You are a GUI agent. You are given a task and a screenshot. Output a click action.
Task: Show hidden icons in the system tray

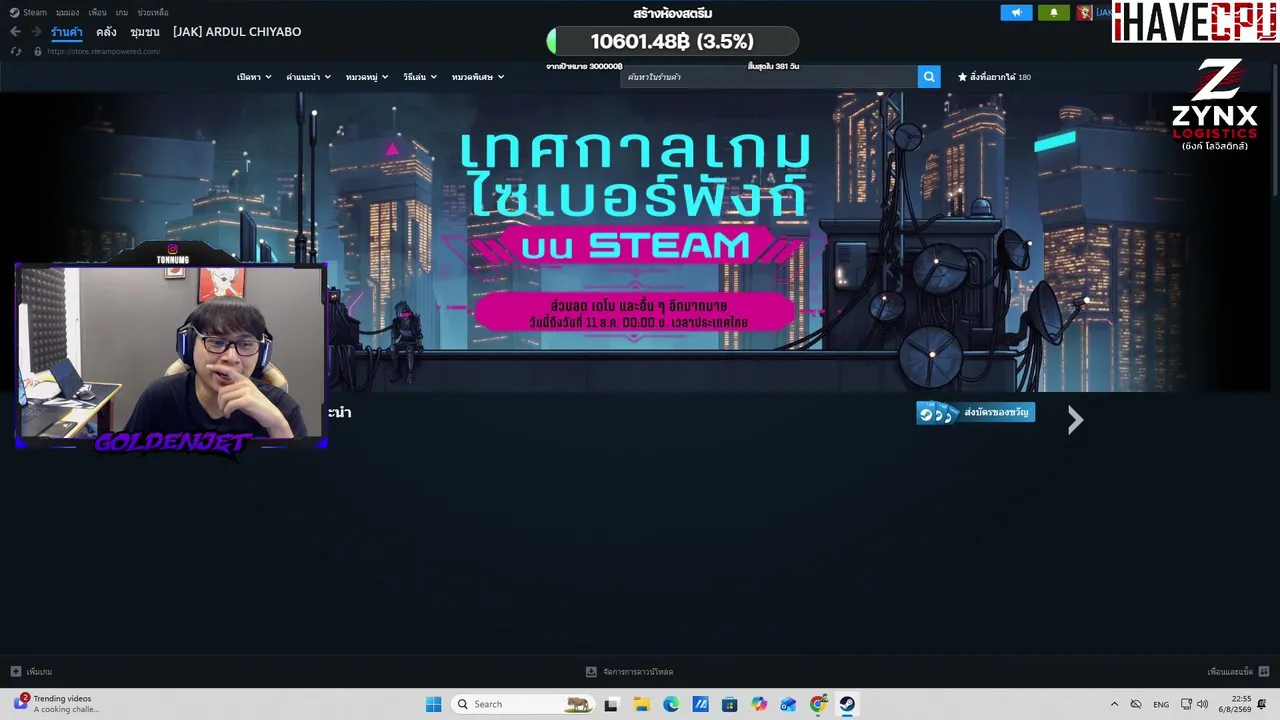pos(1114,704)
